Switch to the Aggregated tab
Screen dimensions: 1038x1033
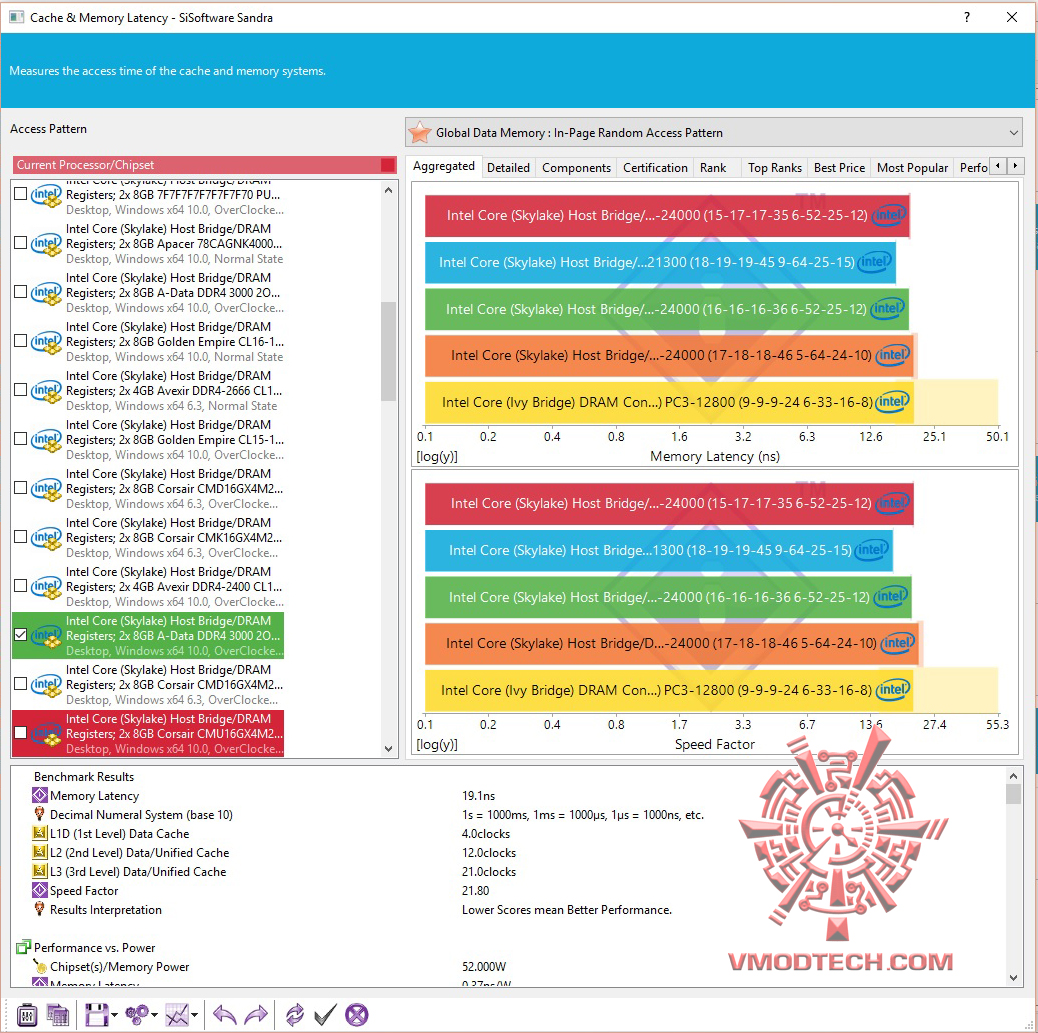click(444, 167)
